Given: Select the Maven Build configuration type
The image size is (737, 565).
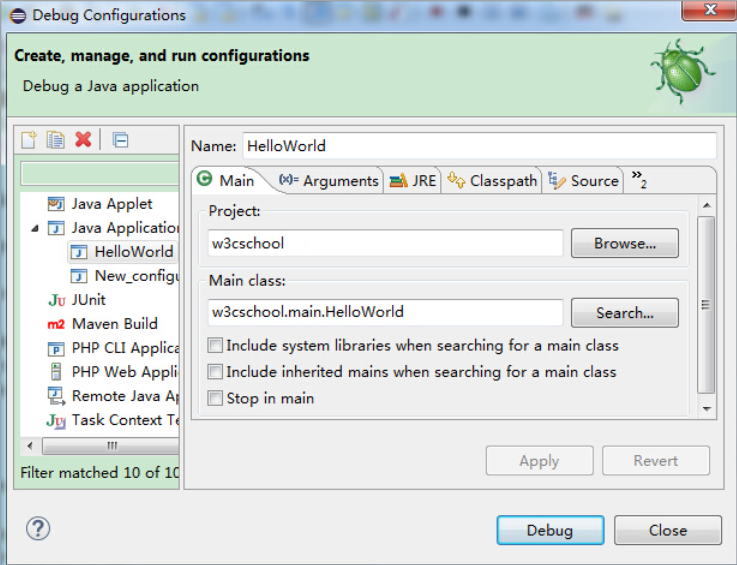Looking at the screenshot, I should [x=102, y=323].
